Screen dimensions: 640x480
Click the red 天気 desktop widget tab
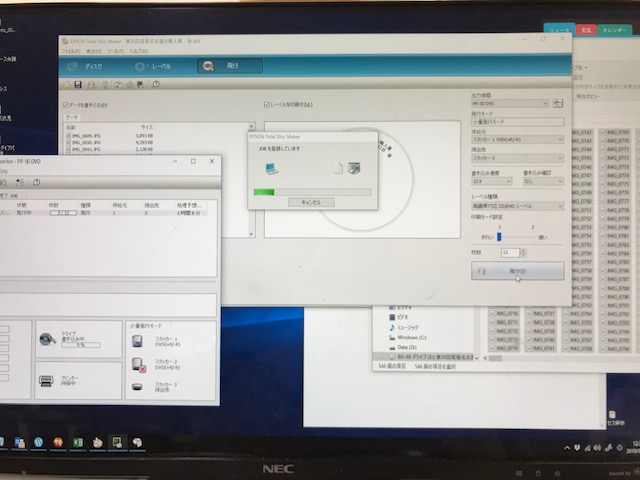pos(586,30)
